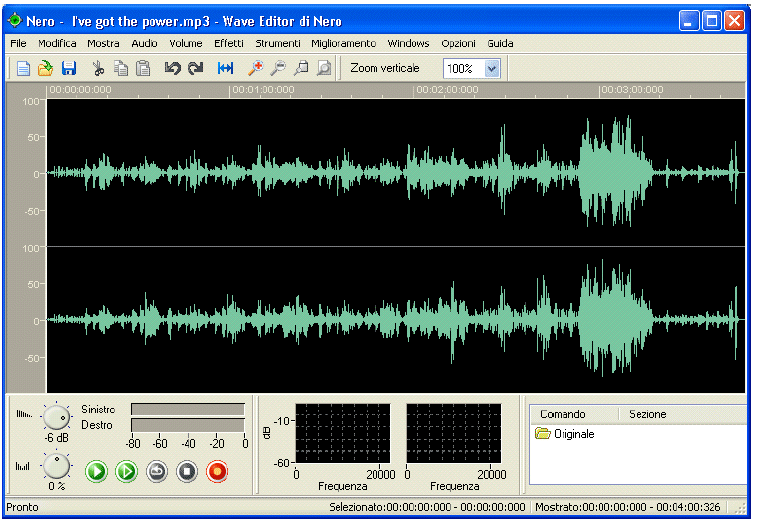
Task: Zoom in with the plus magnifier icon
Action: [x=255, y=69]
